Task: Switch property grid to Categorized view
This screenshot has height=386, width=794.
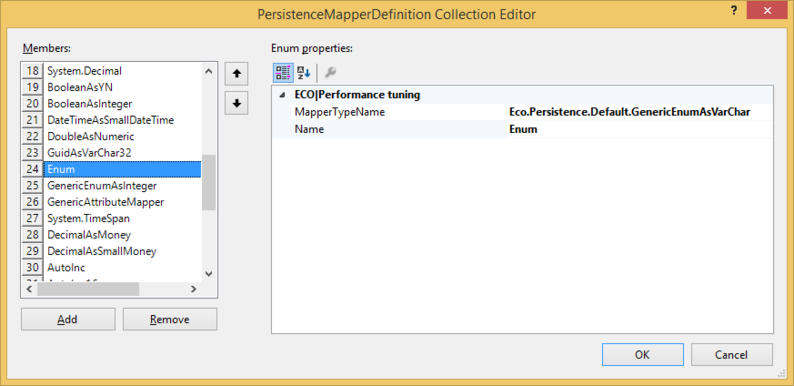Action: pos(282,73)
